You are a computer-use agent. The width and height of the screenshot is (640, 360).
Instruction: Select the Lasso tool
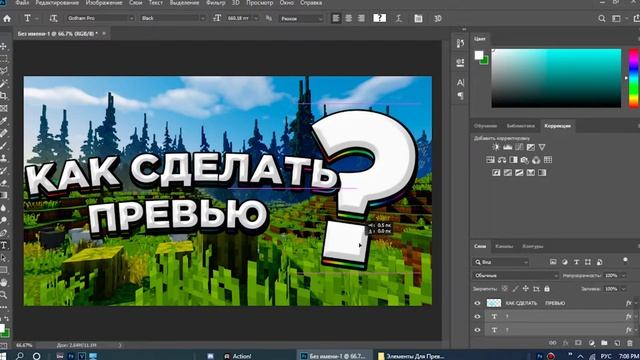click(x=4, y=71)
